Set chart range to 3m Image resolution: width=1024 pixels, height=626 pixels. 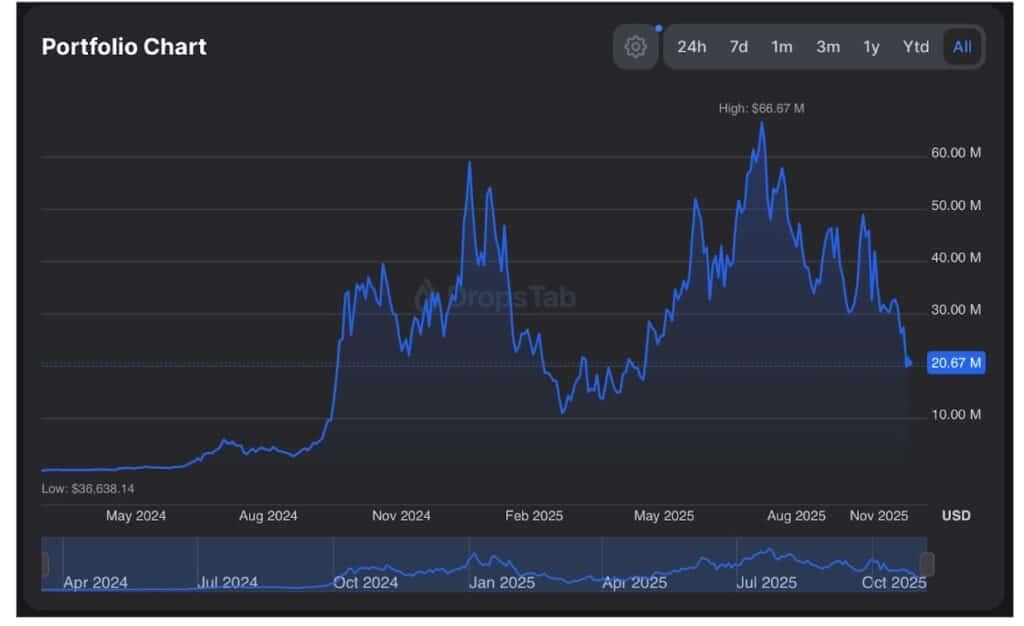[827, 47]
